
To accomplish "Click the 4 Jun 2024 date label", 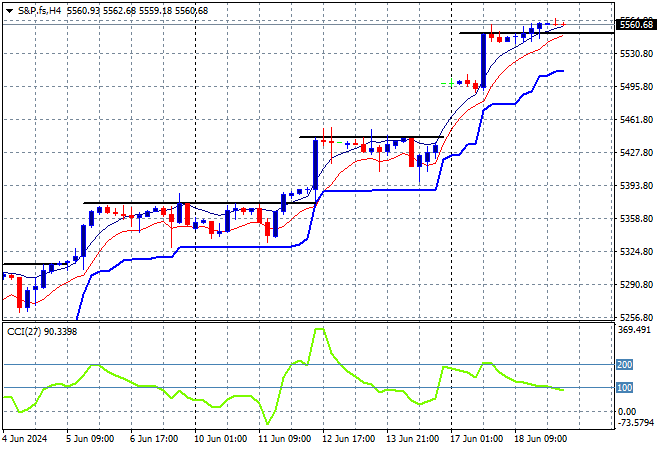I will pos(24,439).
